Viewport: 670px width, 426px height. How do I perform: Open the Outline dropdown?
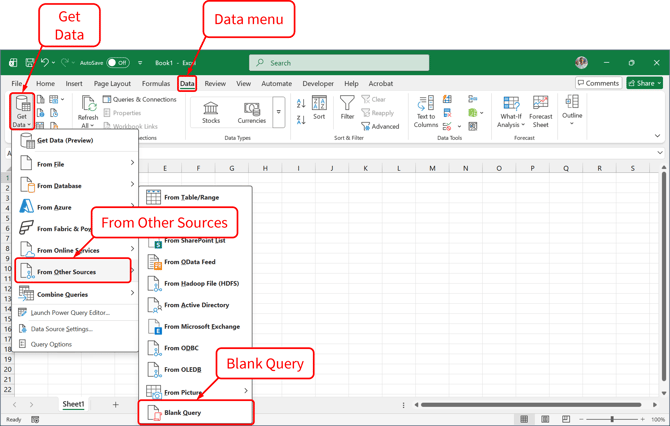[572, 110]
